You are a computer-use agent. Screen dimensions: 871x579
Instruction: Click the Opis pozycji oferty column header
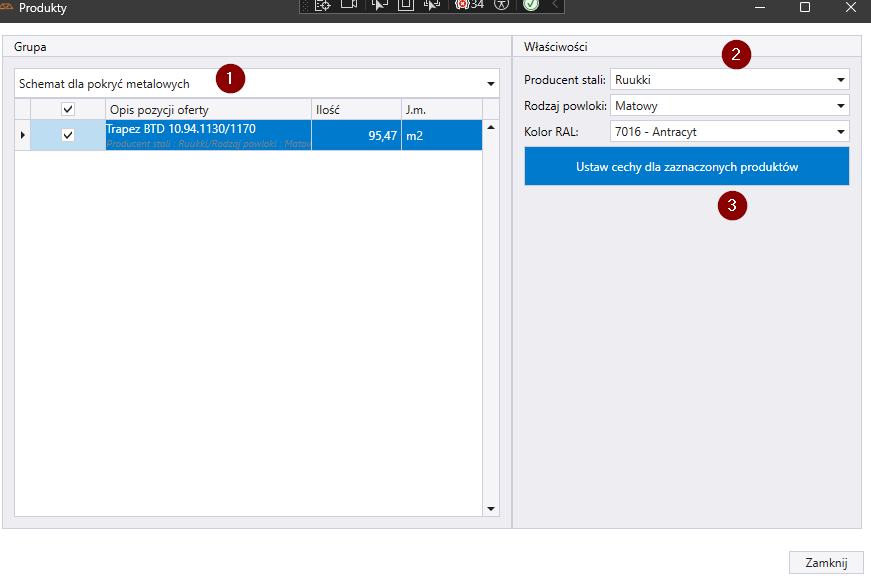coord(208,109)
